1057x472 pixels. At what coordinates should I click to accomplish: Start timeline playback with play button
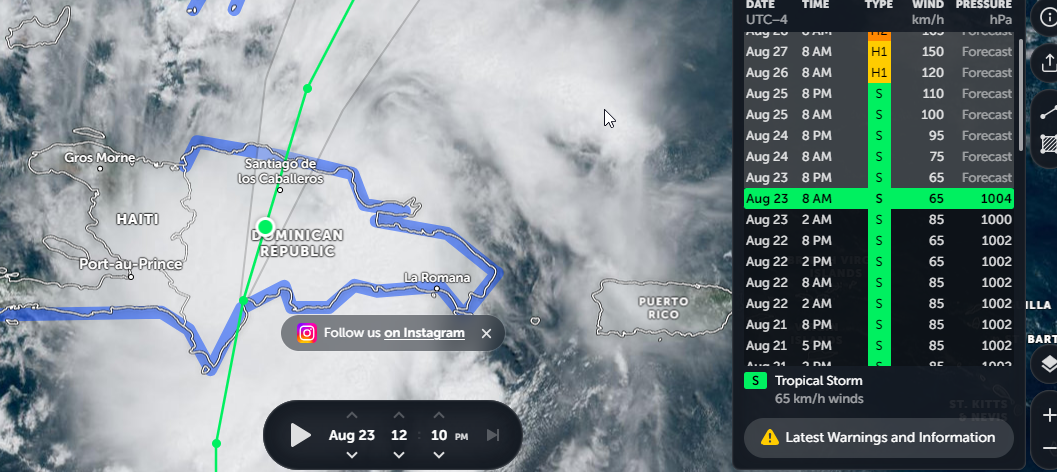(x=301, y=435)
